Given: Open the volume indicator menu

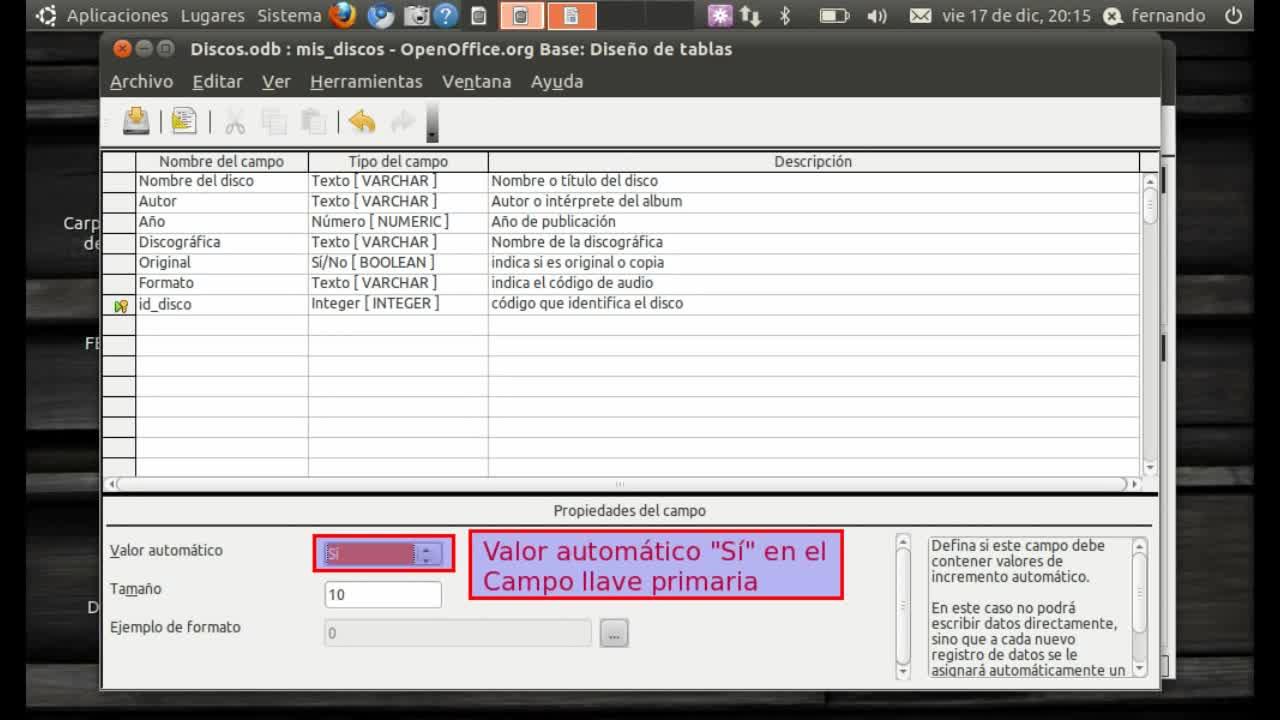Looking at the screenshot, I should click(877, 15).
